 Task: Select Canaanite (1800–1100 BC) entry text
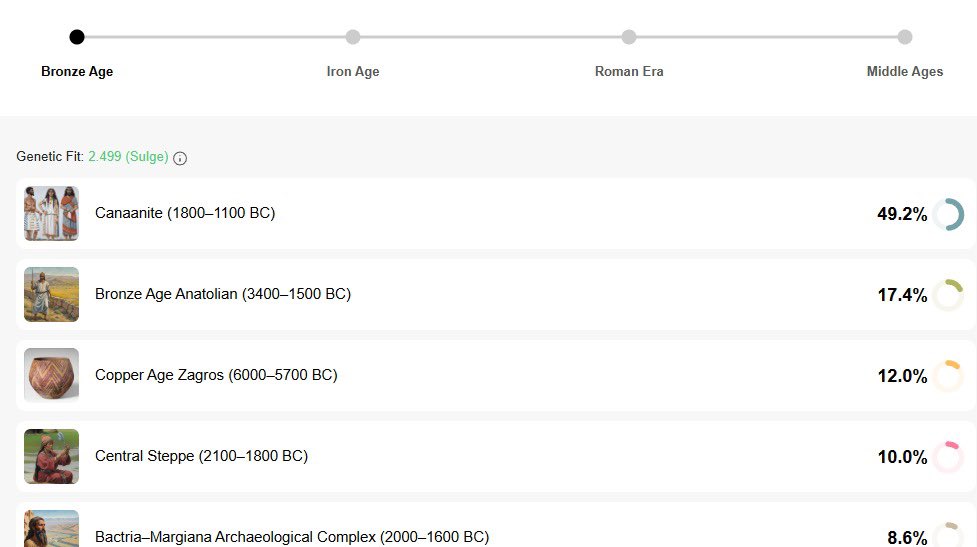(x=185, y=213)
